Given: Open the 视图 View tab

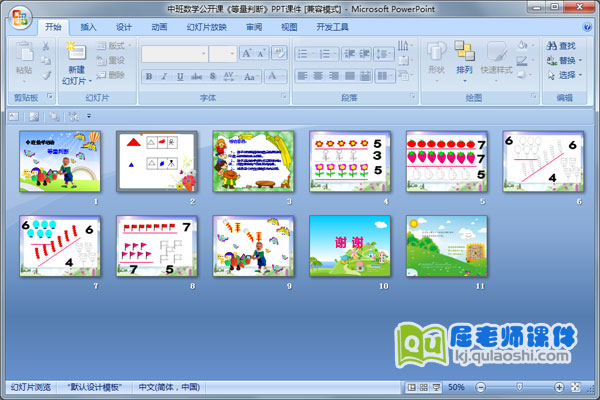Looking at the screenshot, I should (289, 27).
